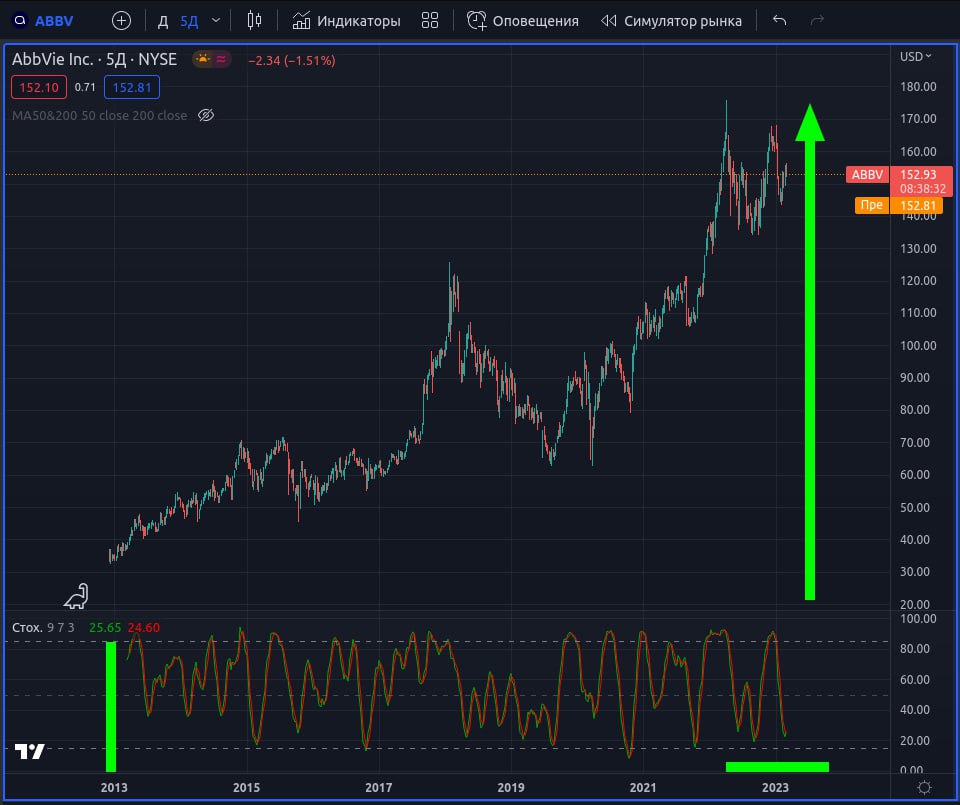
Task: Click the 2023 time axis label
Action: point(775,787)
